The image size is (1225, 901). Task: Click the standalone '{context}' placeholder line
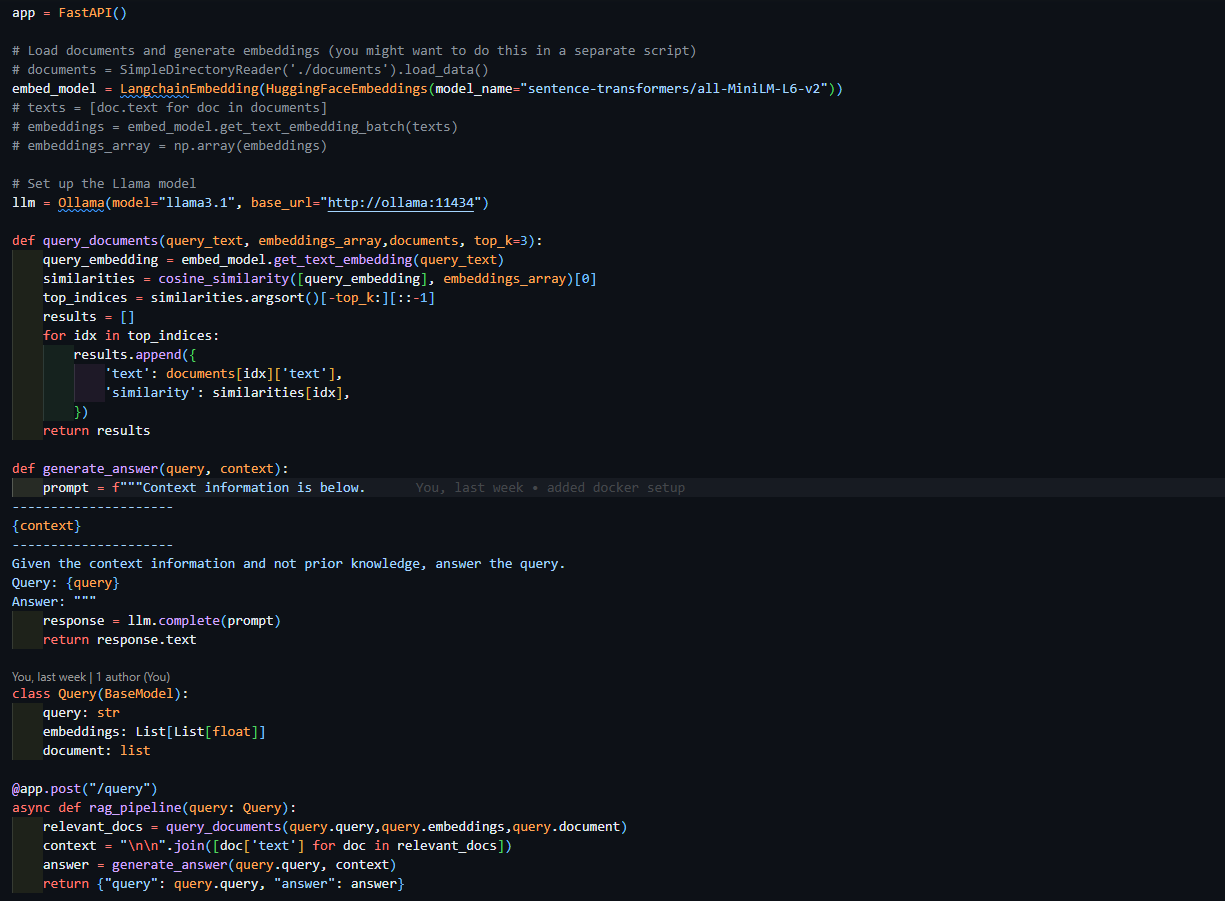point(46,526)
